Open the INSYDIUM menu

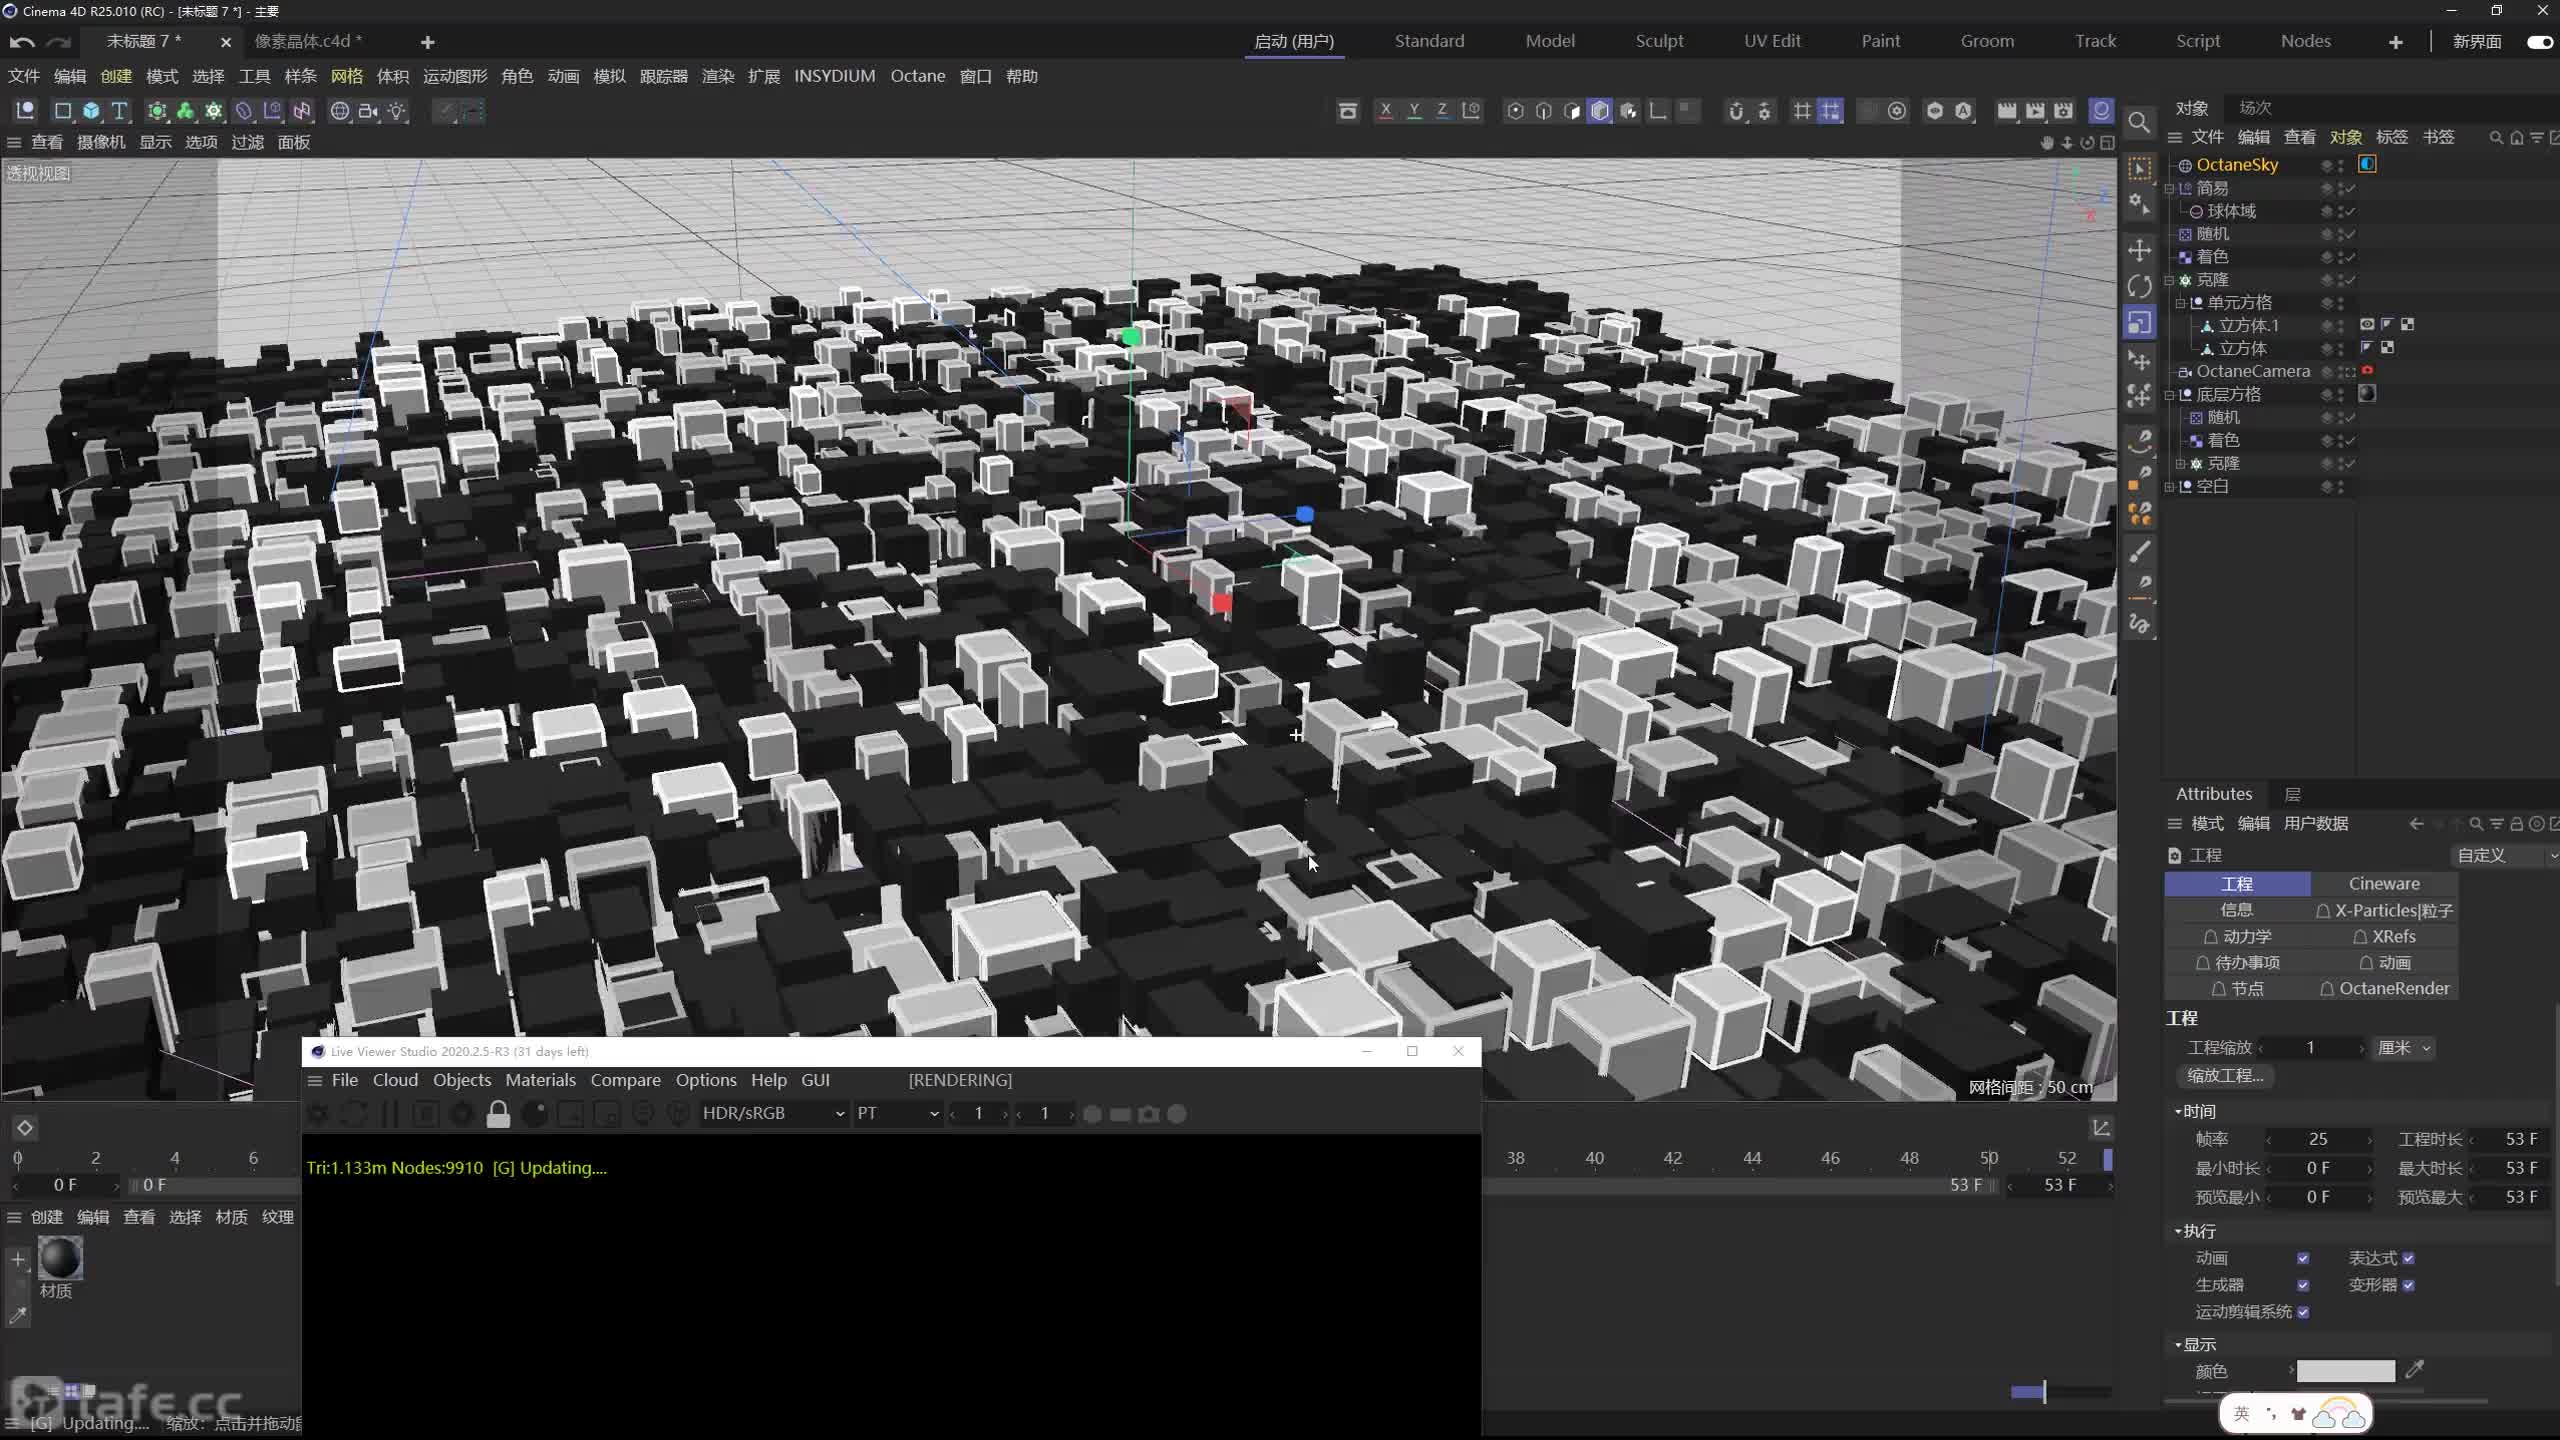pos(834,76)
